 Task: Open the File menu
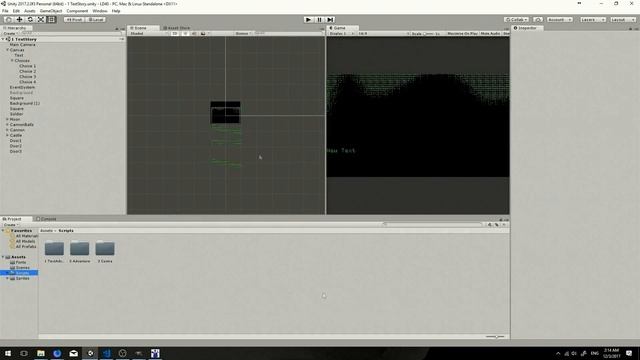5,11
